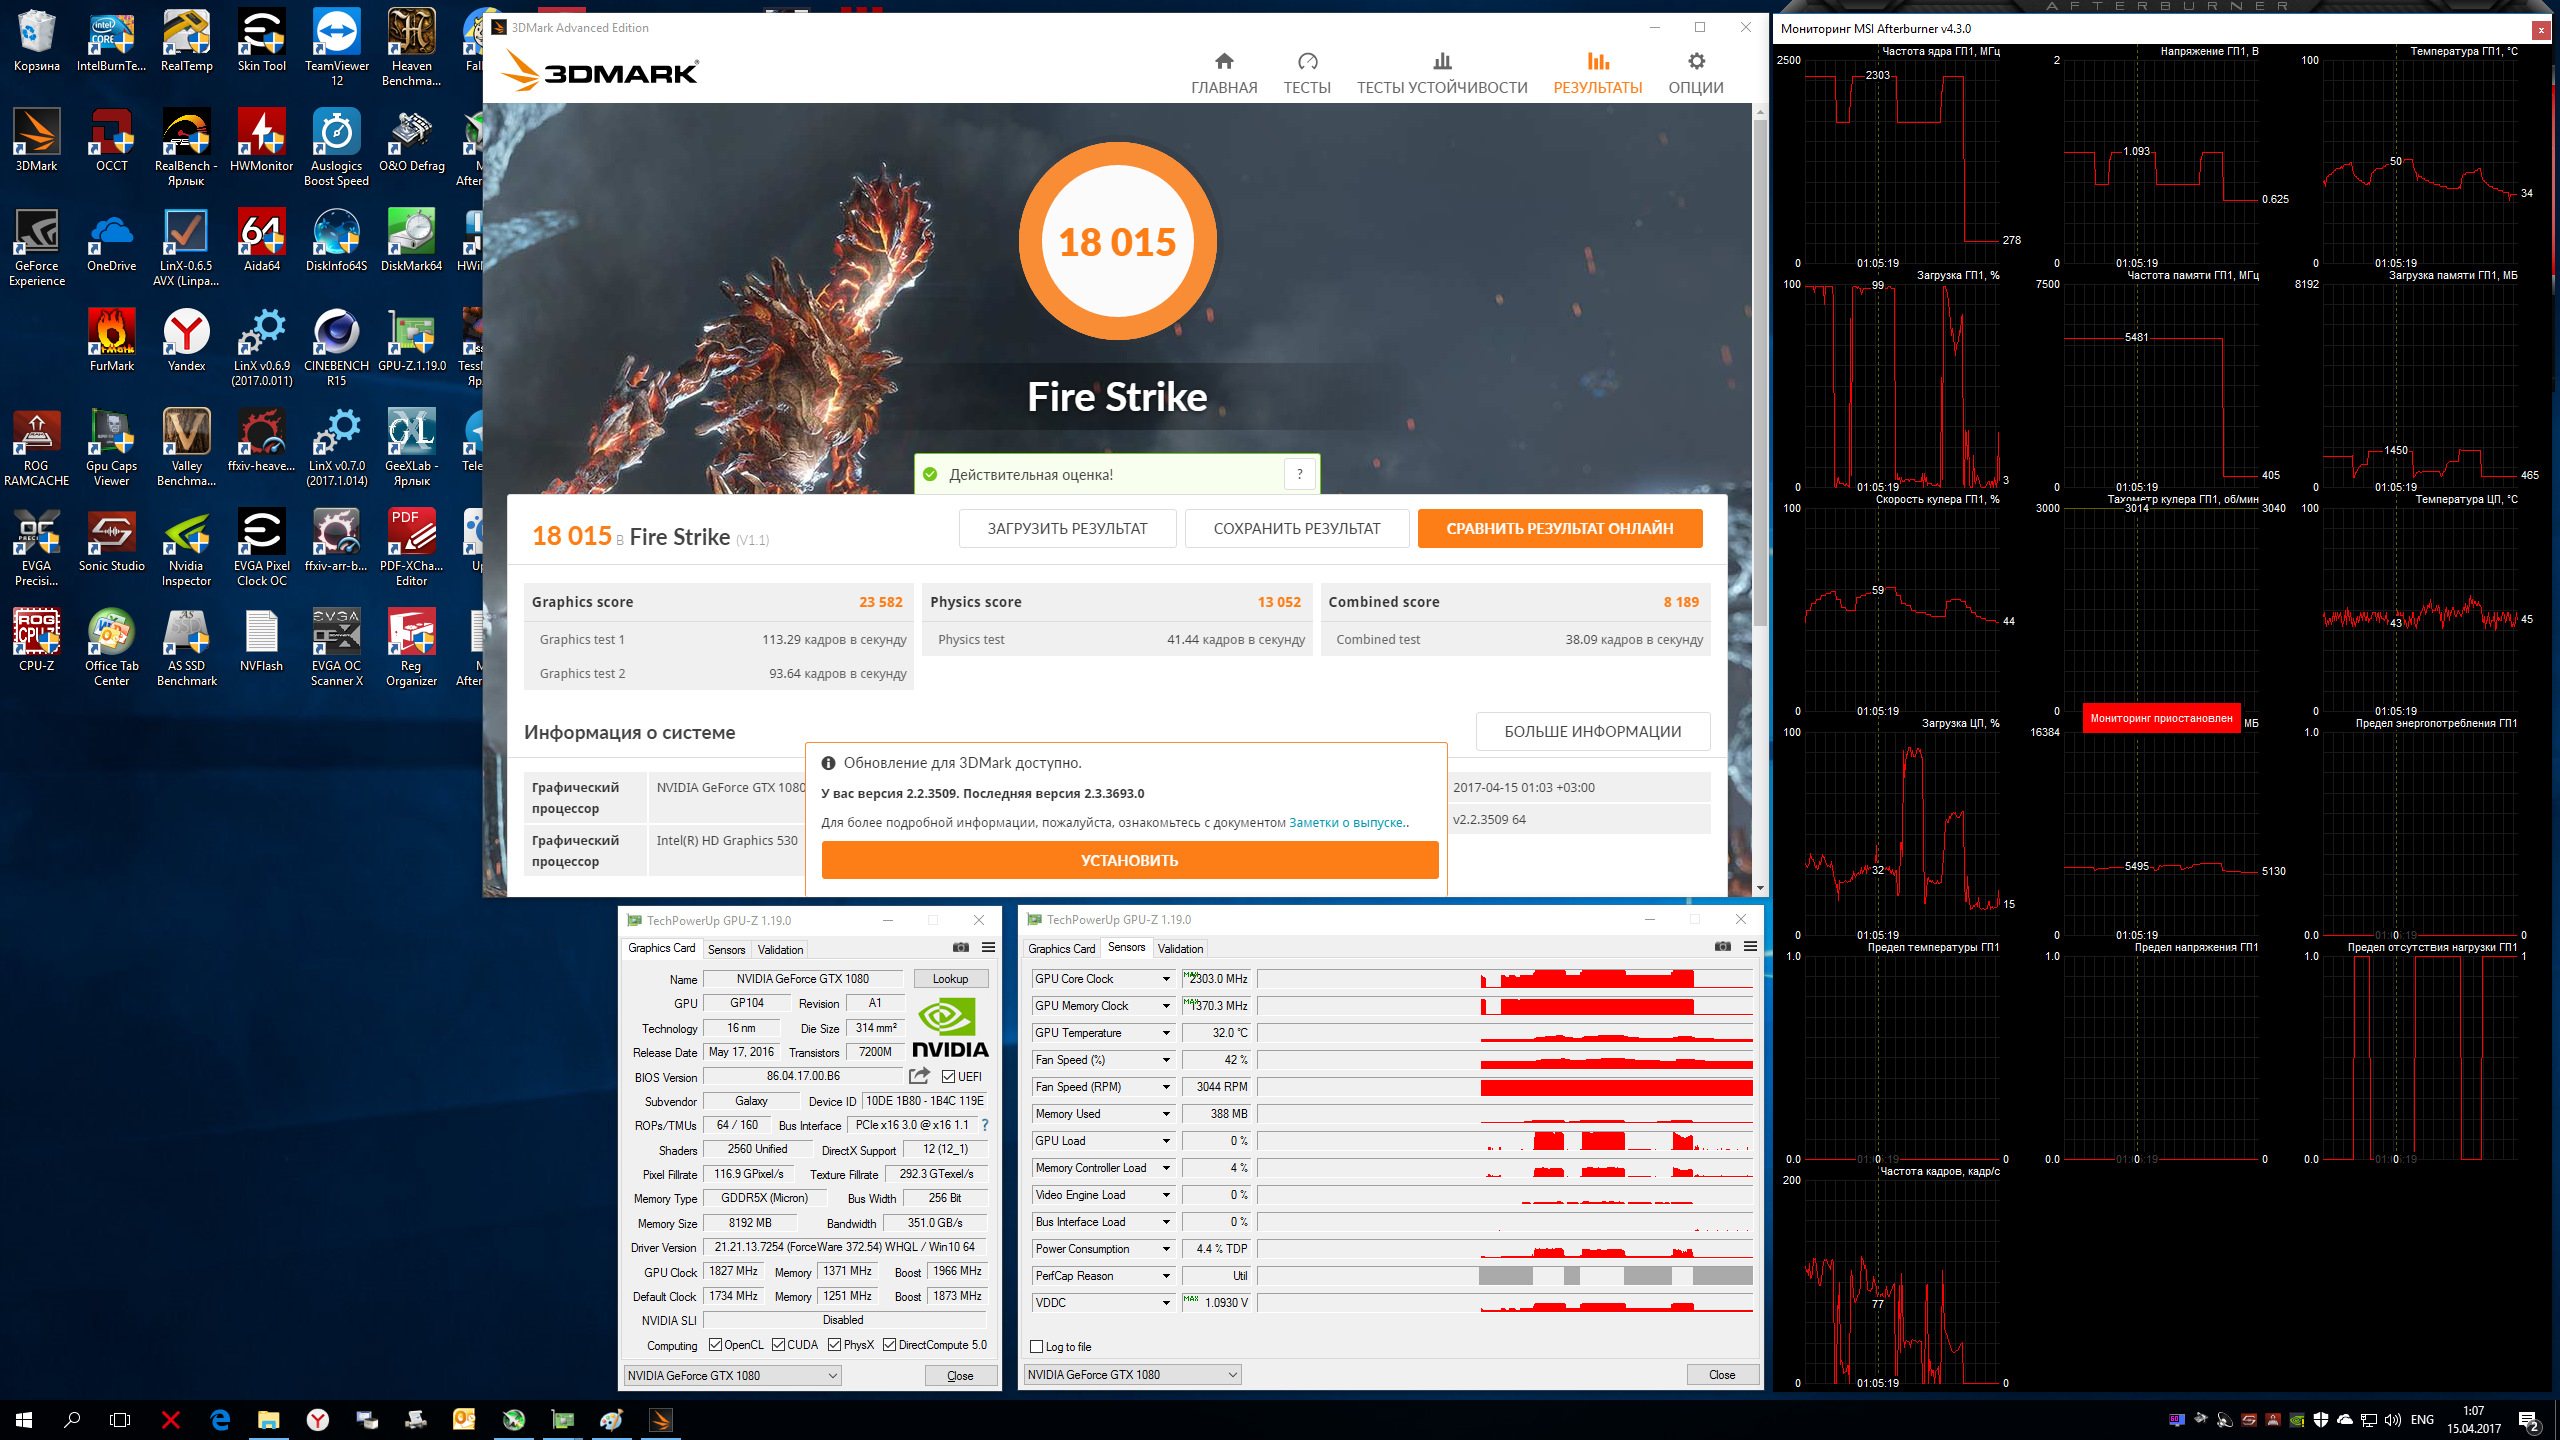Click the orange УСТАНОВИТЬ update button

coord(1129,860)
